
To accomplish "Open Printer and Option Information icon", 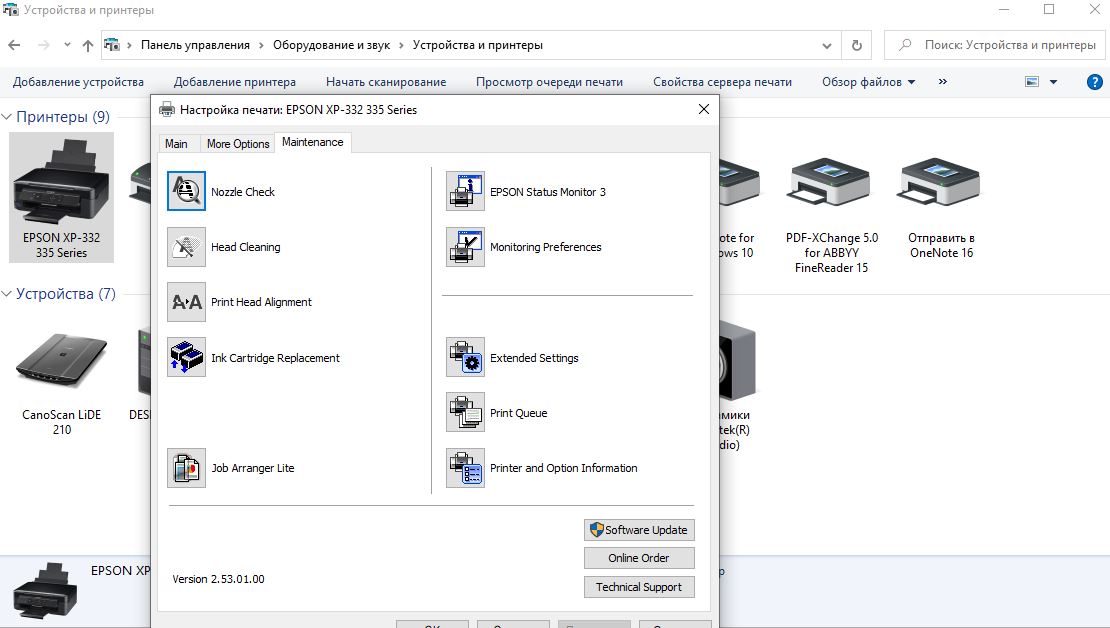I will [x=465, y=468].
